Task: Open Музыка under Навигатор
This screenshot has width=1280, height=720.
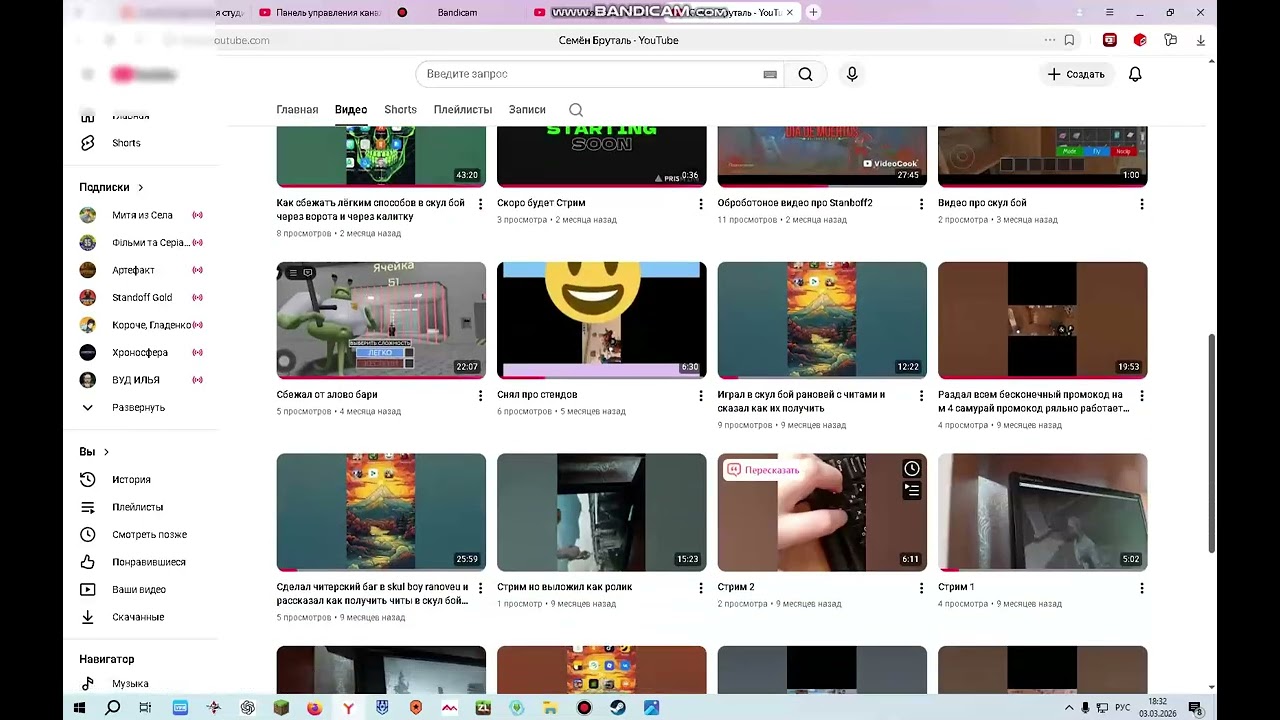Action: click(x=130, y=684)
